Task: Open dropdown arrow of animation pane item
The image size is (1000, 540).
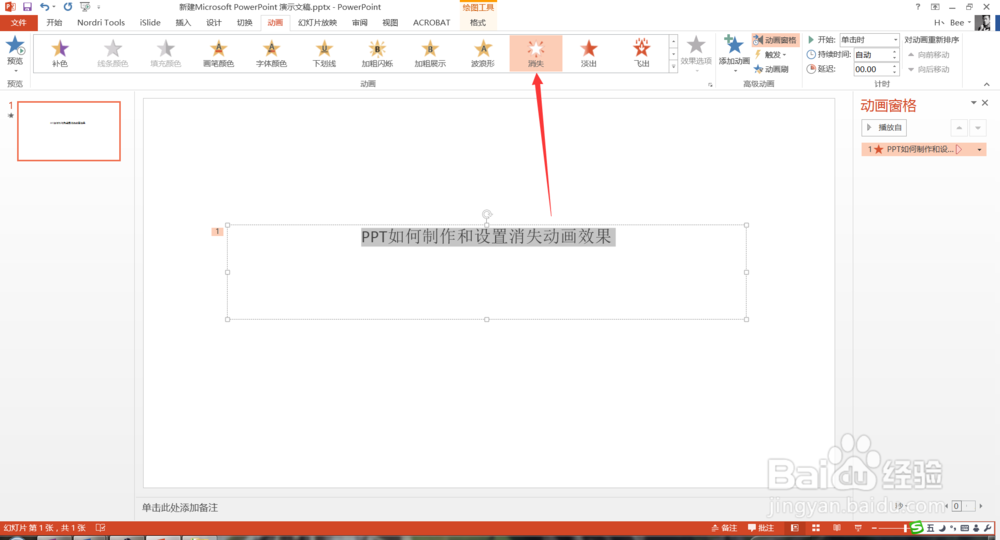Action: [979, 149]
